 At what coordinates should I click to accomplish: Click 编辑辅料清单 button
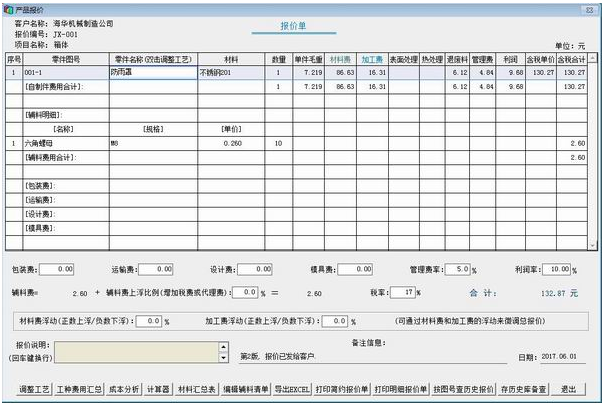pyautogui.click(x=246, y=389)
